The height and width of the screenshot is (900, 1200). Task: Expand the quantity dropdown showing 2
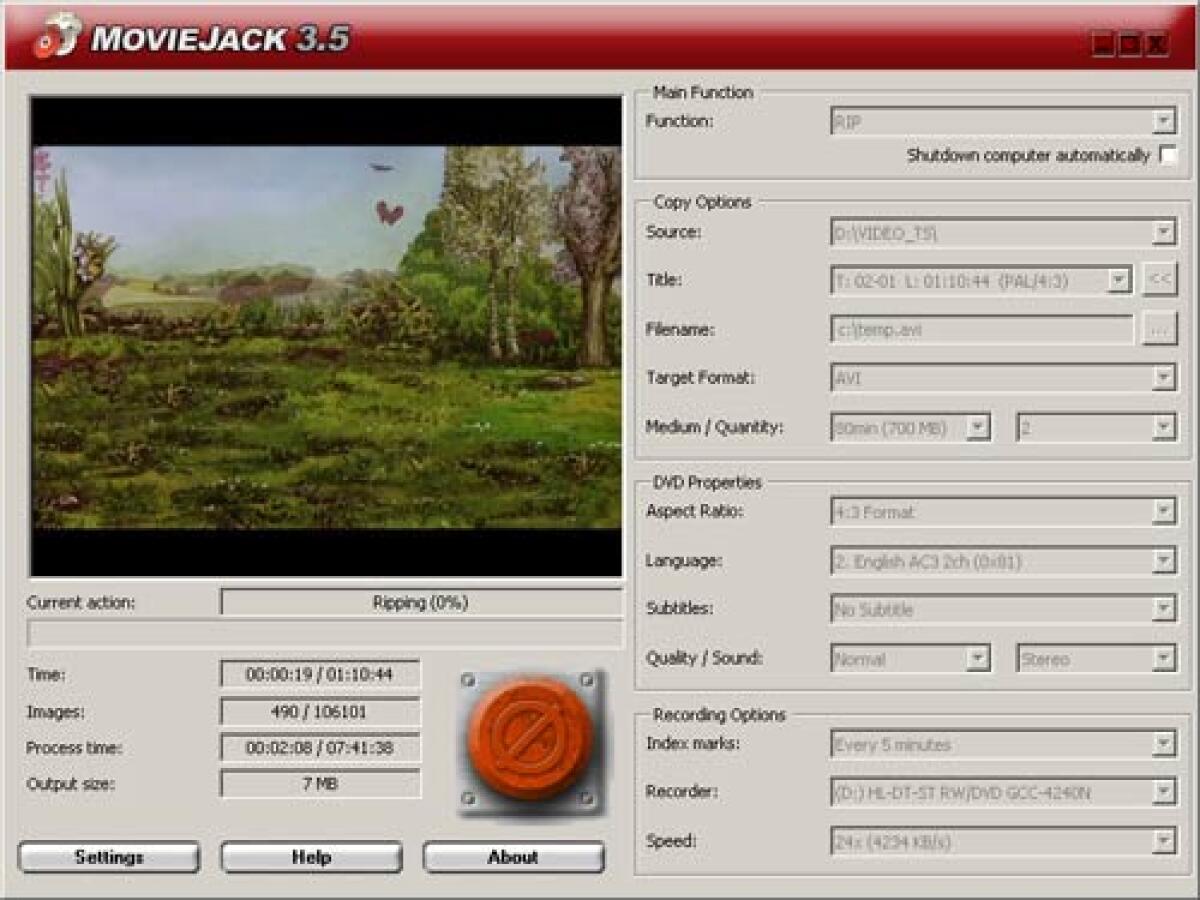[1166, 427]
